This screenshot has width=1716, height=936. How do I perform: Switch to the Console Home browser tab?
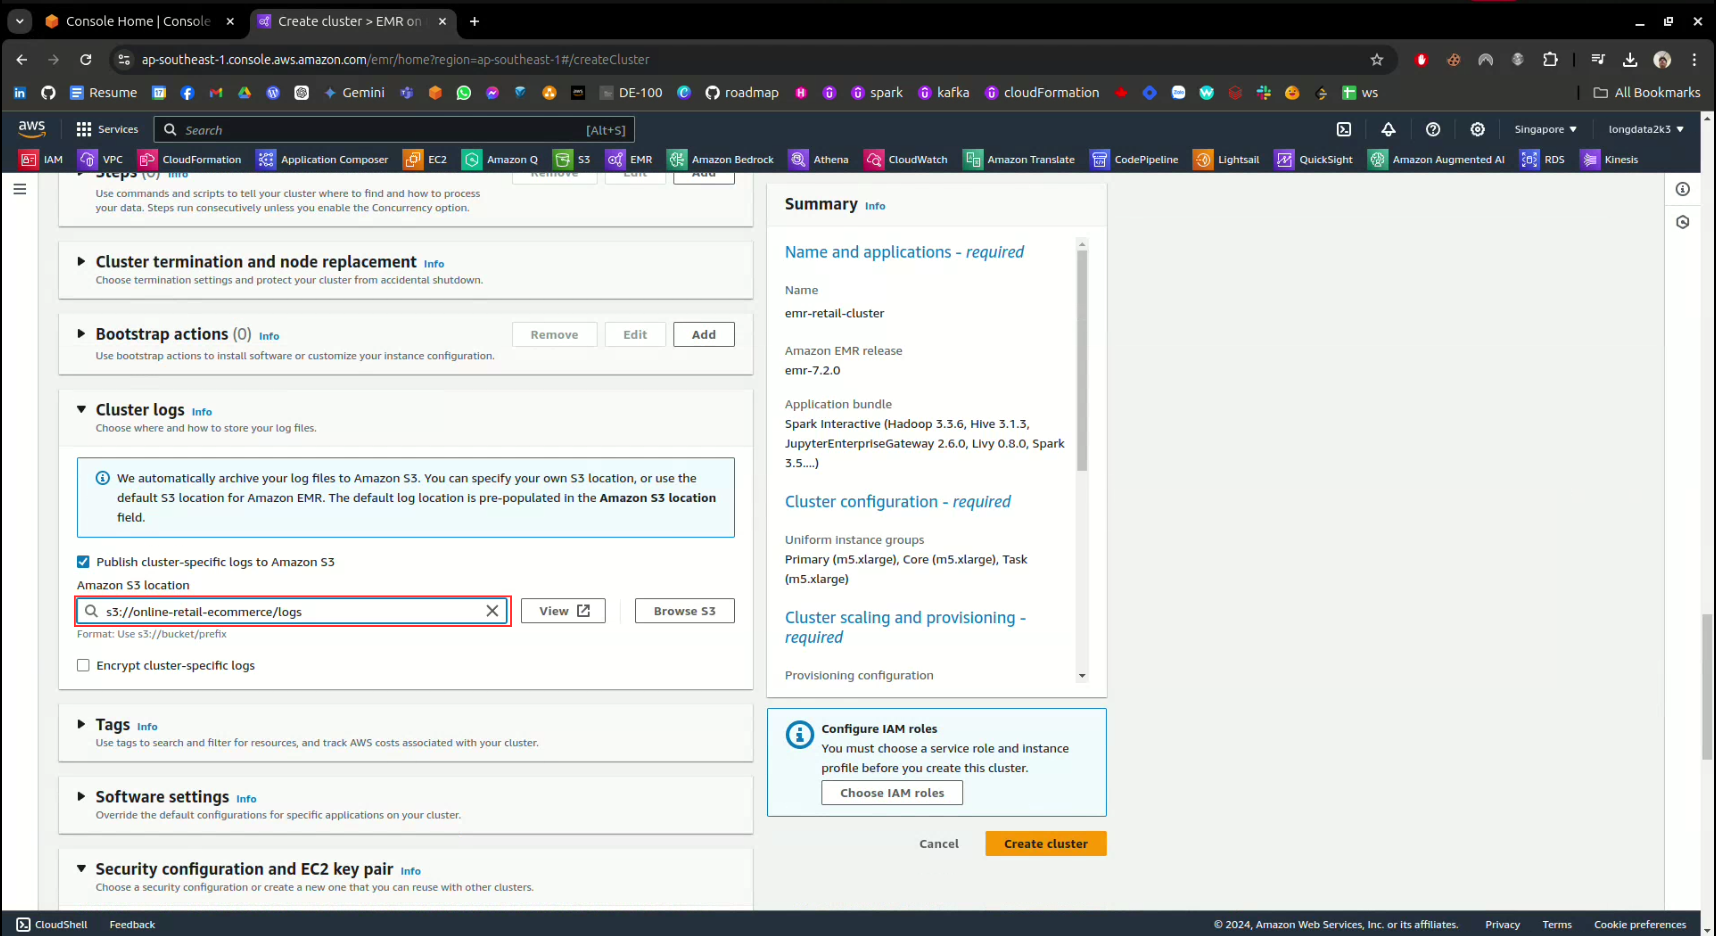138,21
